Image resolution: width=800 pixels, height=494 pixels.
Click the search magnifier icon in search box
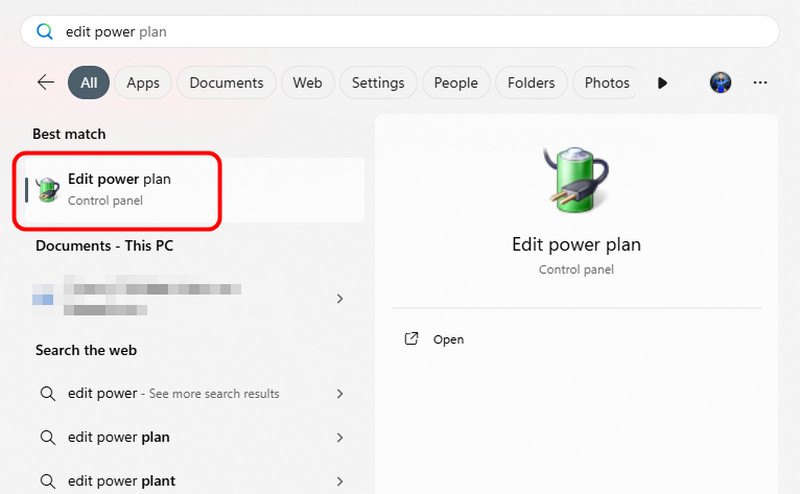[x=44, y=32]
